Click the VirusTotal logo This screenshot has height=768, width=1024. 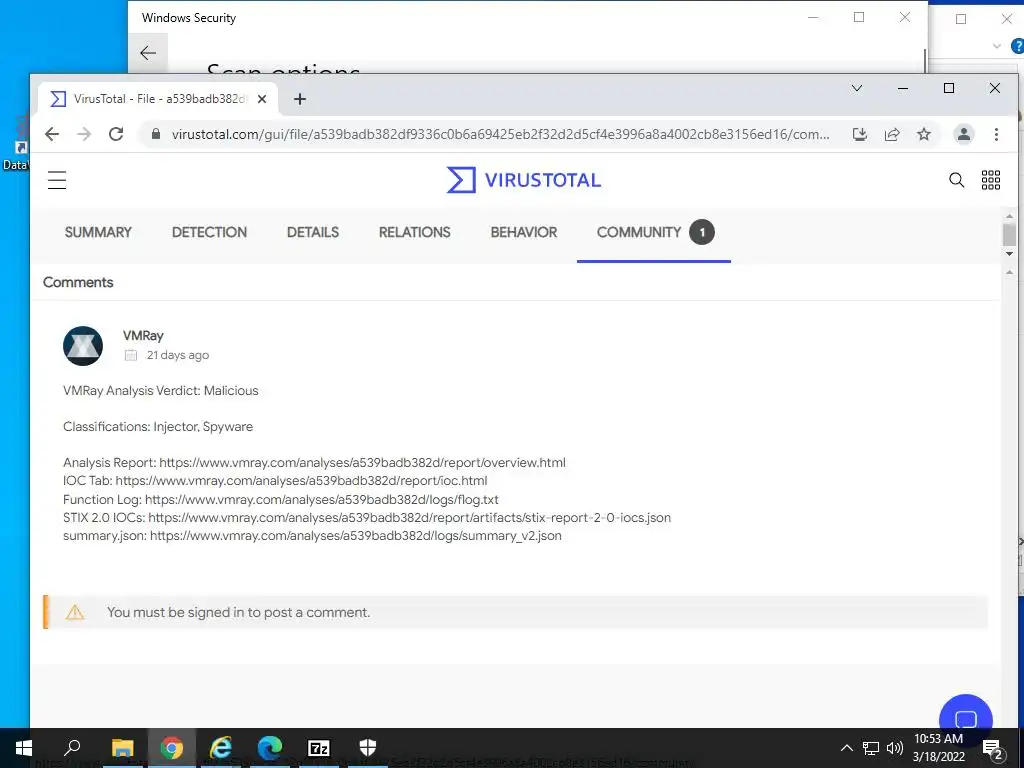click(524, 180)
